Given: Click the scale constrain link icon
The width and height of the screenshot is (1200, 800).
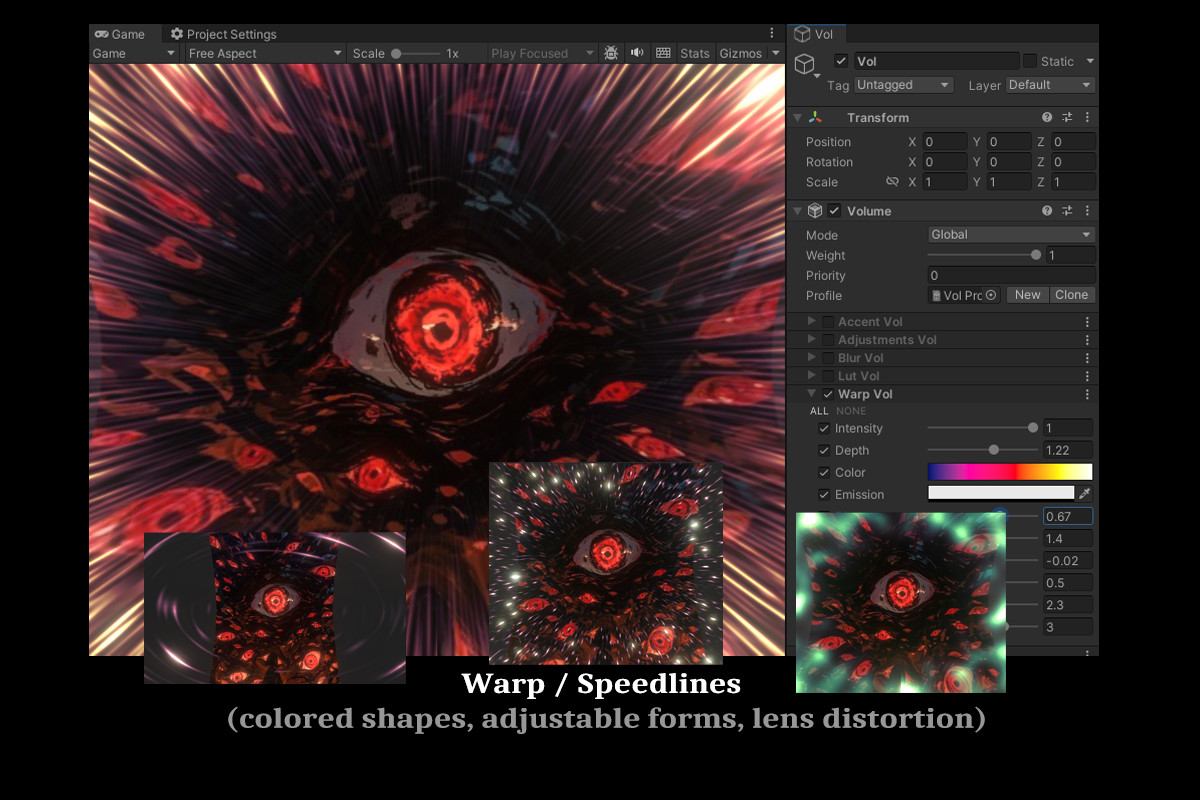Looking at the screenshot, I should pos(891,181).
